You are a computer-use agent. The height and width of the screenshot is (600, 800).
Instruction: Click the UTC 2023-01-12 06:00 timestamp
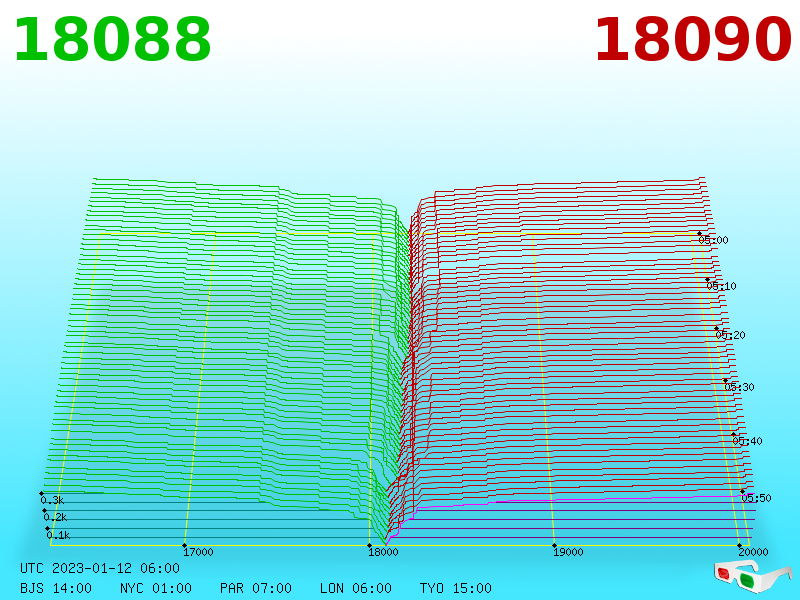coord(100,568)
